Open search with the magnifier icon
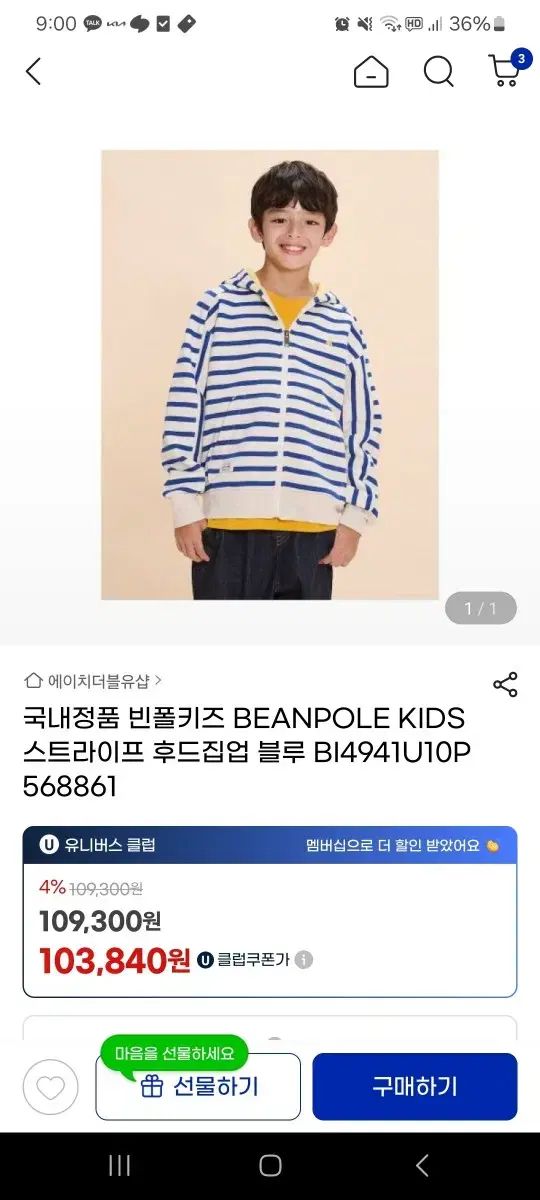The image size is (540, 1200). (x=438, y=71)
